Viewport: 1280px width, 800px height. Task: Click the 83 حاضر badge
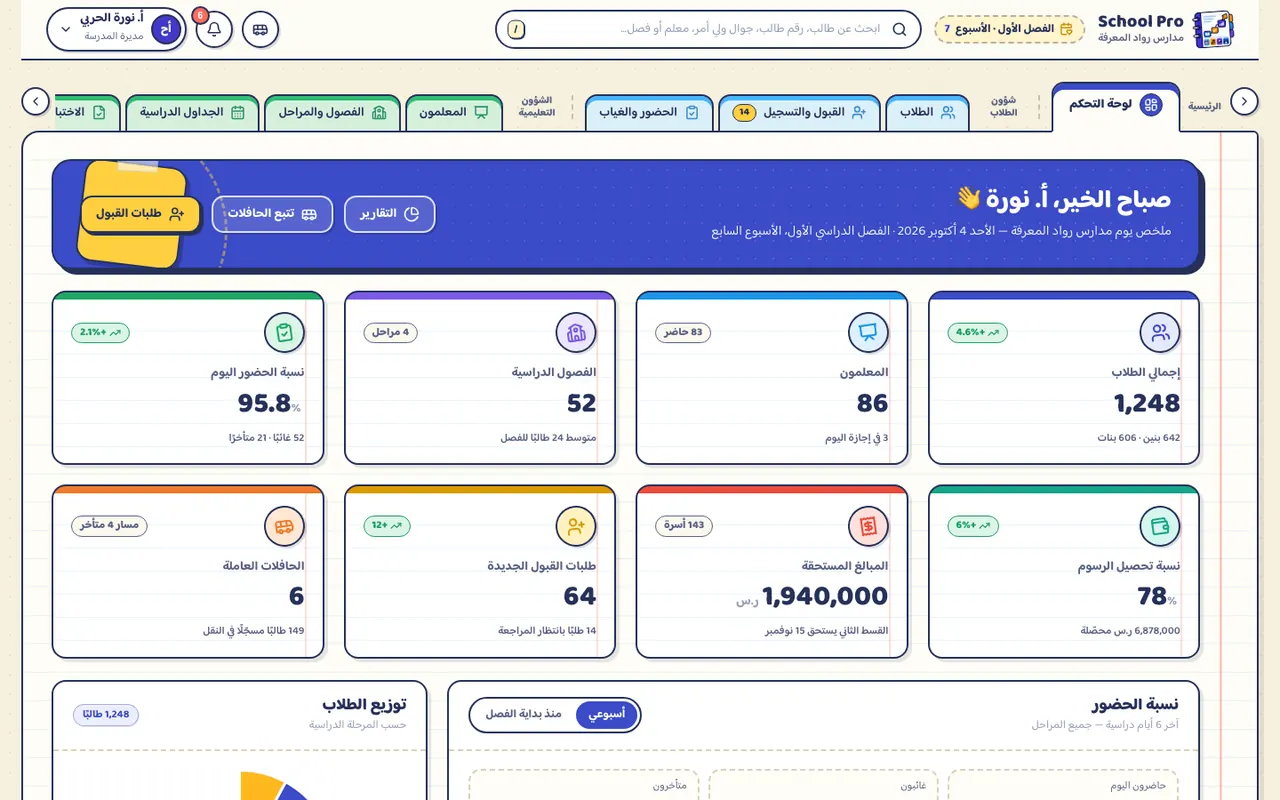(x=683, y=332)
